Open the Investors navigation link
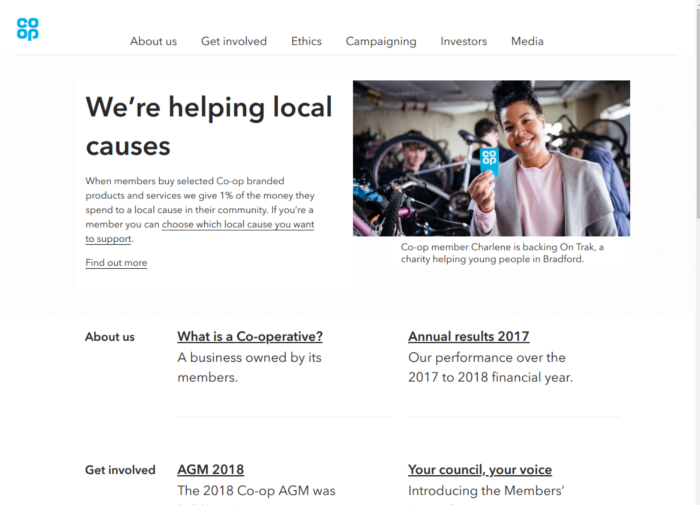700x505 pixels. click(463, 42)
